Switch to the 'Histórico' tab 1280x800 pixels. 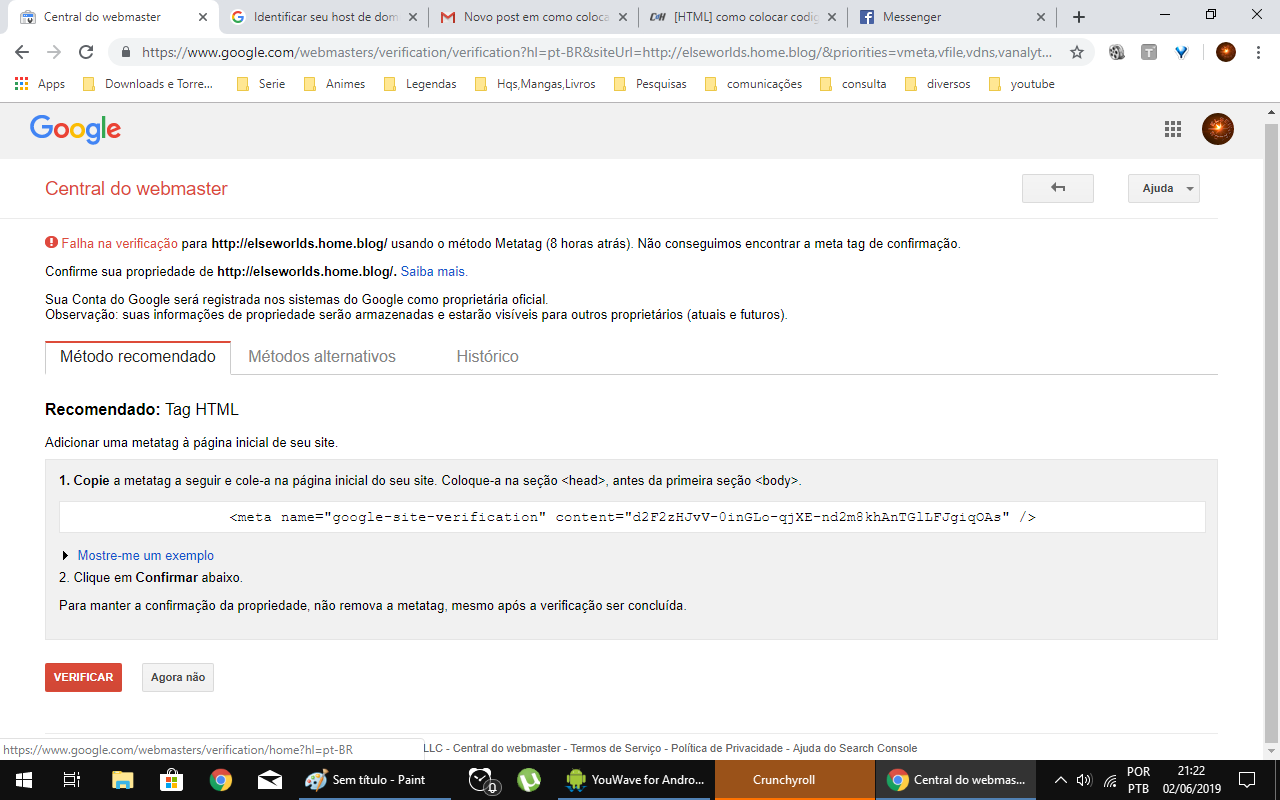(x=487, y=356)
